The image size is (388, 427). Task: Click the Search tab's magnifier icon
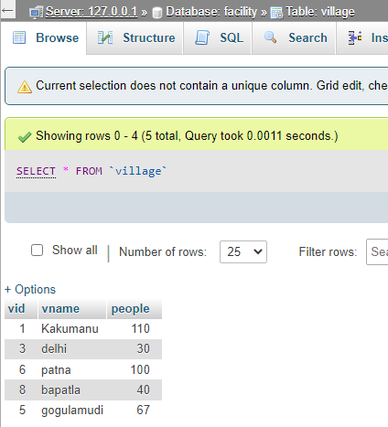pos(270,37)
